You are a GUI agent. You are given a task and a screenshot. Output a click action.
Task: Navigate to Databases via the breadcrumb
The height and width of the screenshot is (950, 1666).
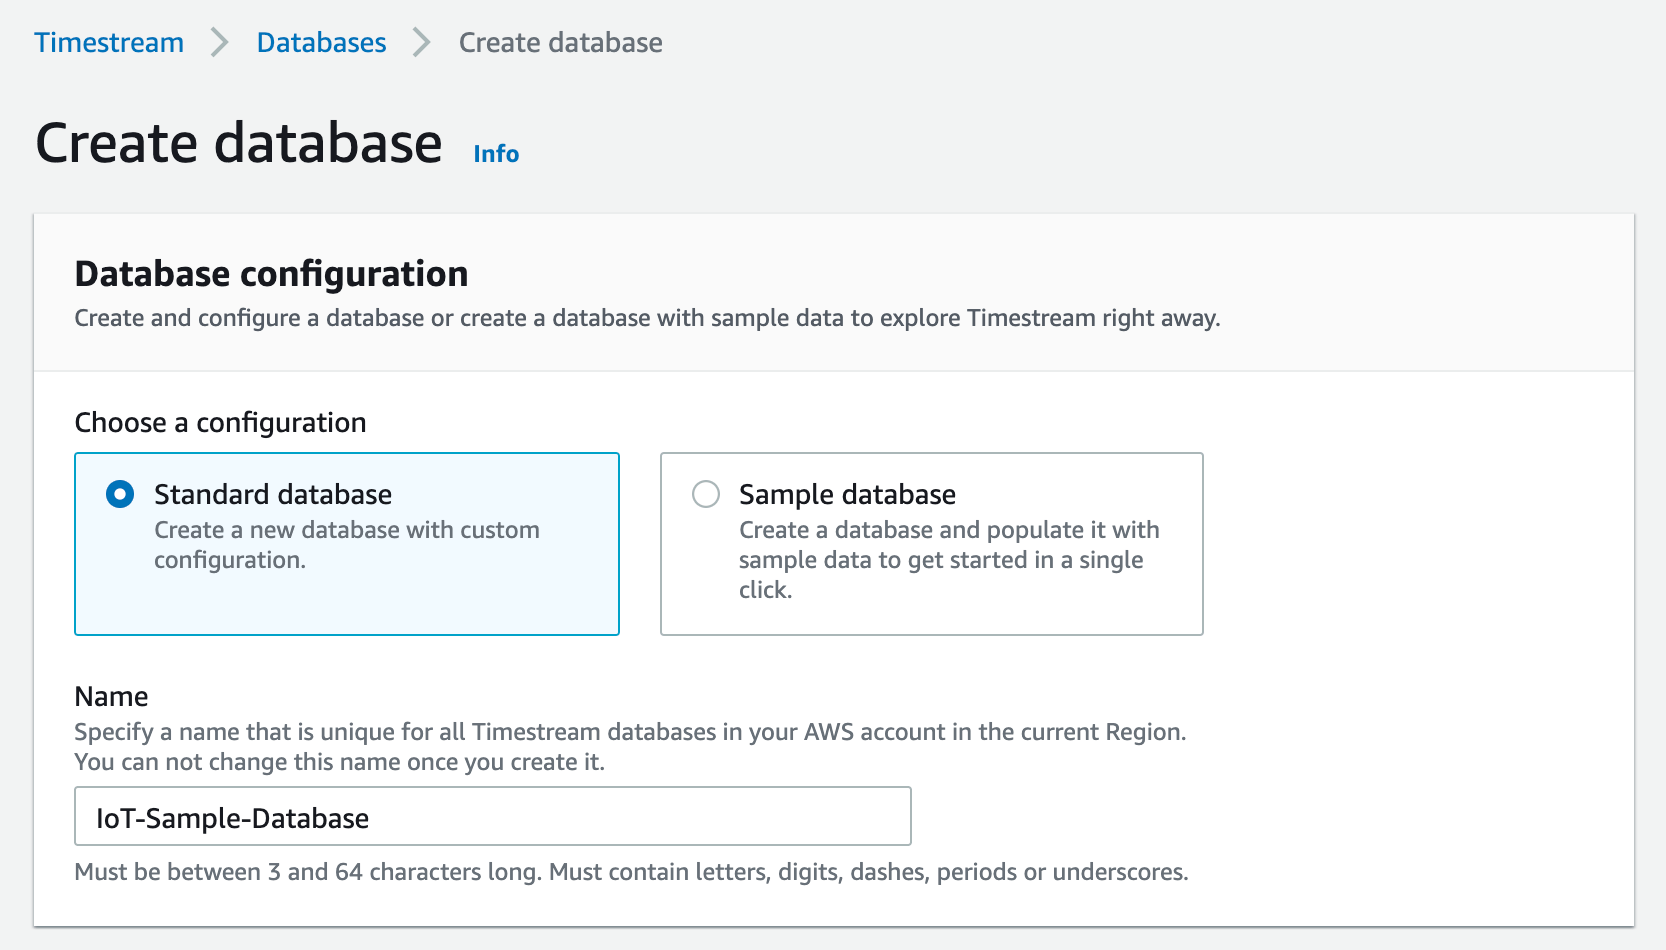coord(321,42)
